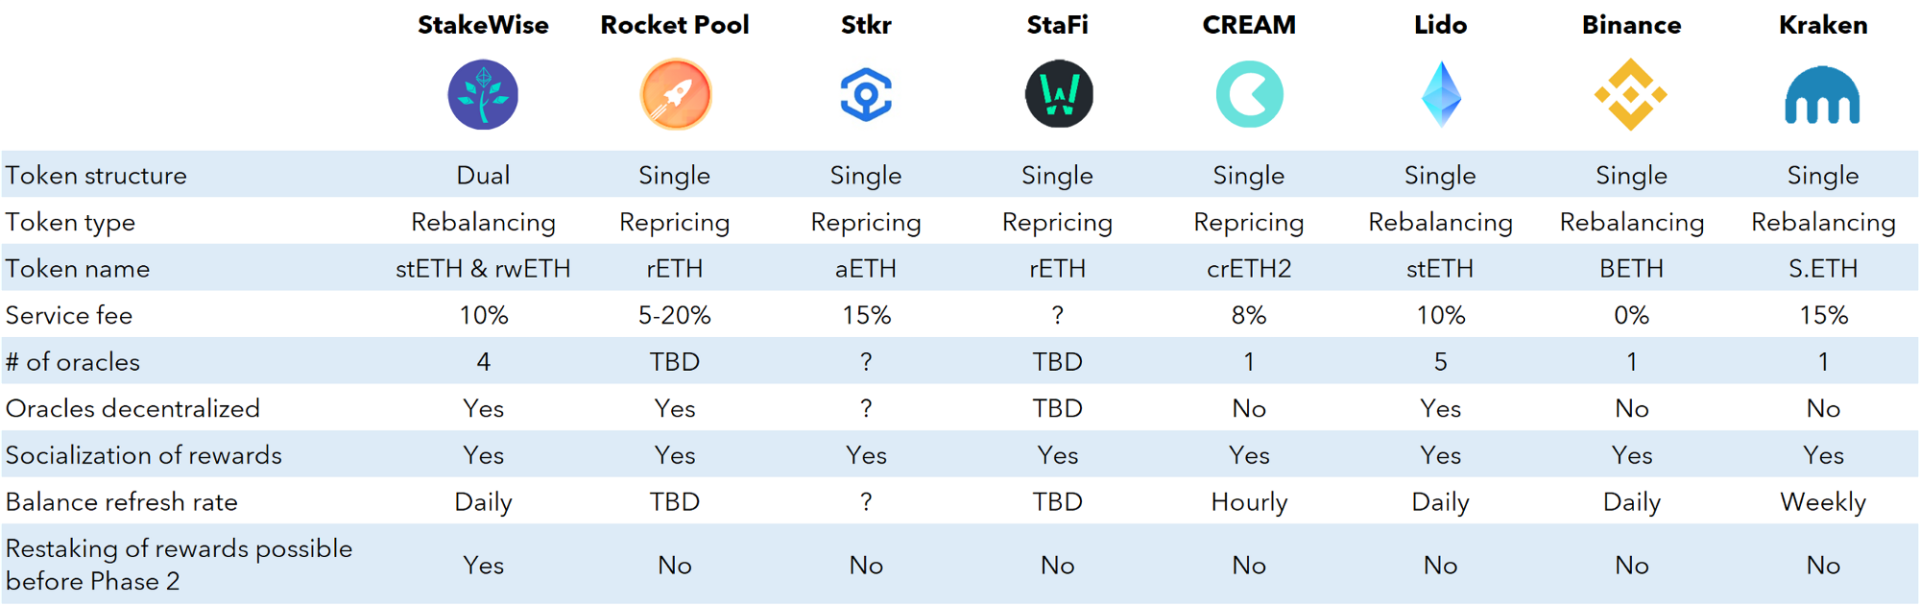Select the Rocket Pool column heading
The width and height of the screenshot is (1920, 605).
coord(675,25)
